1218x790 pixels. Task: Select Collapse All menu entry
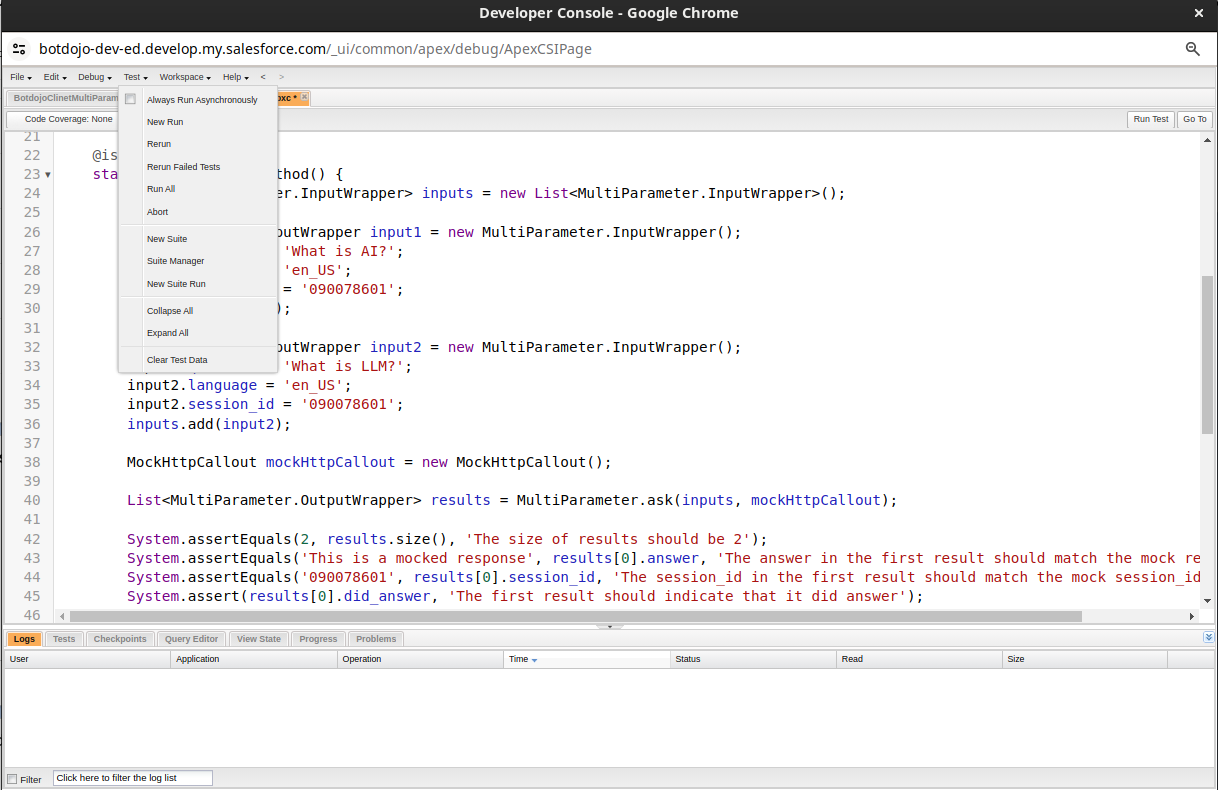point(197,311)
